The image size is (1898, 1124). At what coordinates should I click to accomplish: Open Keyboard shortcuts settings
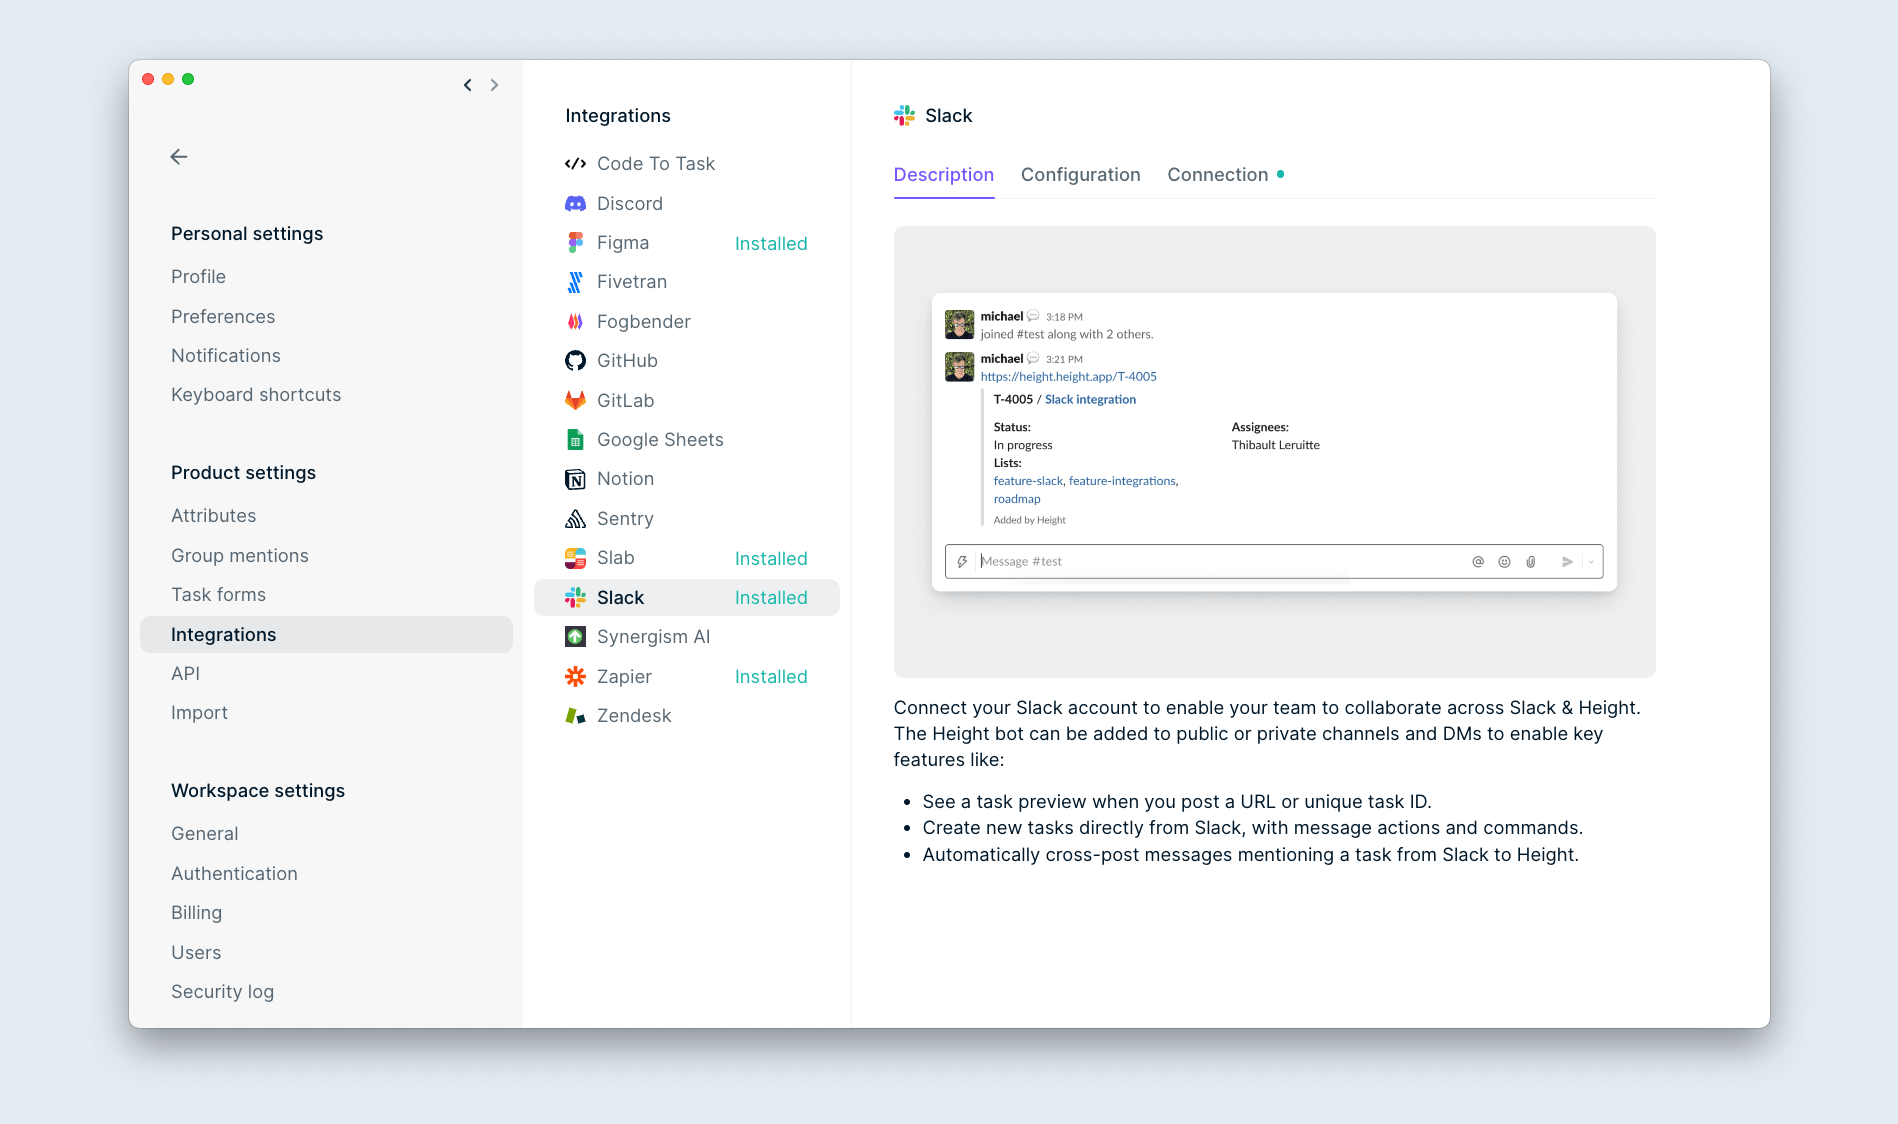[x=256, y=395]
